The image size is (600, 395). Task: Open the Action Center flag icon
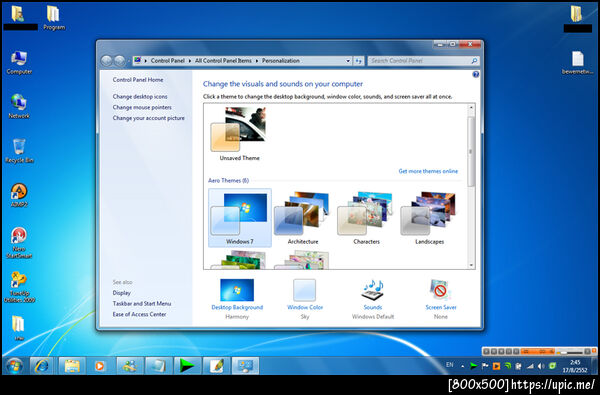pyautogui.click(x=485, y=366)
